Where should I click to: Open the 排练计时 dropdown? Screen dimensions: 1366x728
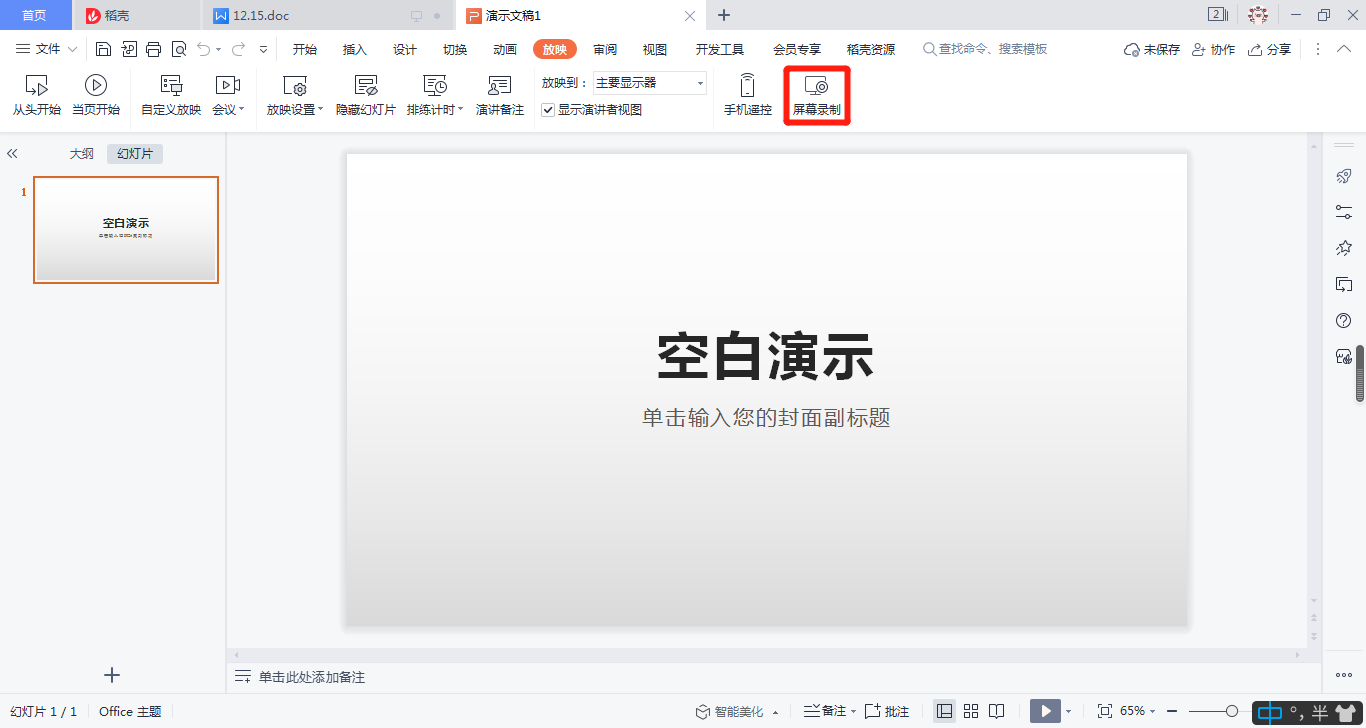[460, 110]
